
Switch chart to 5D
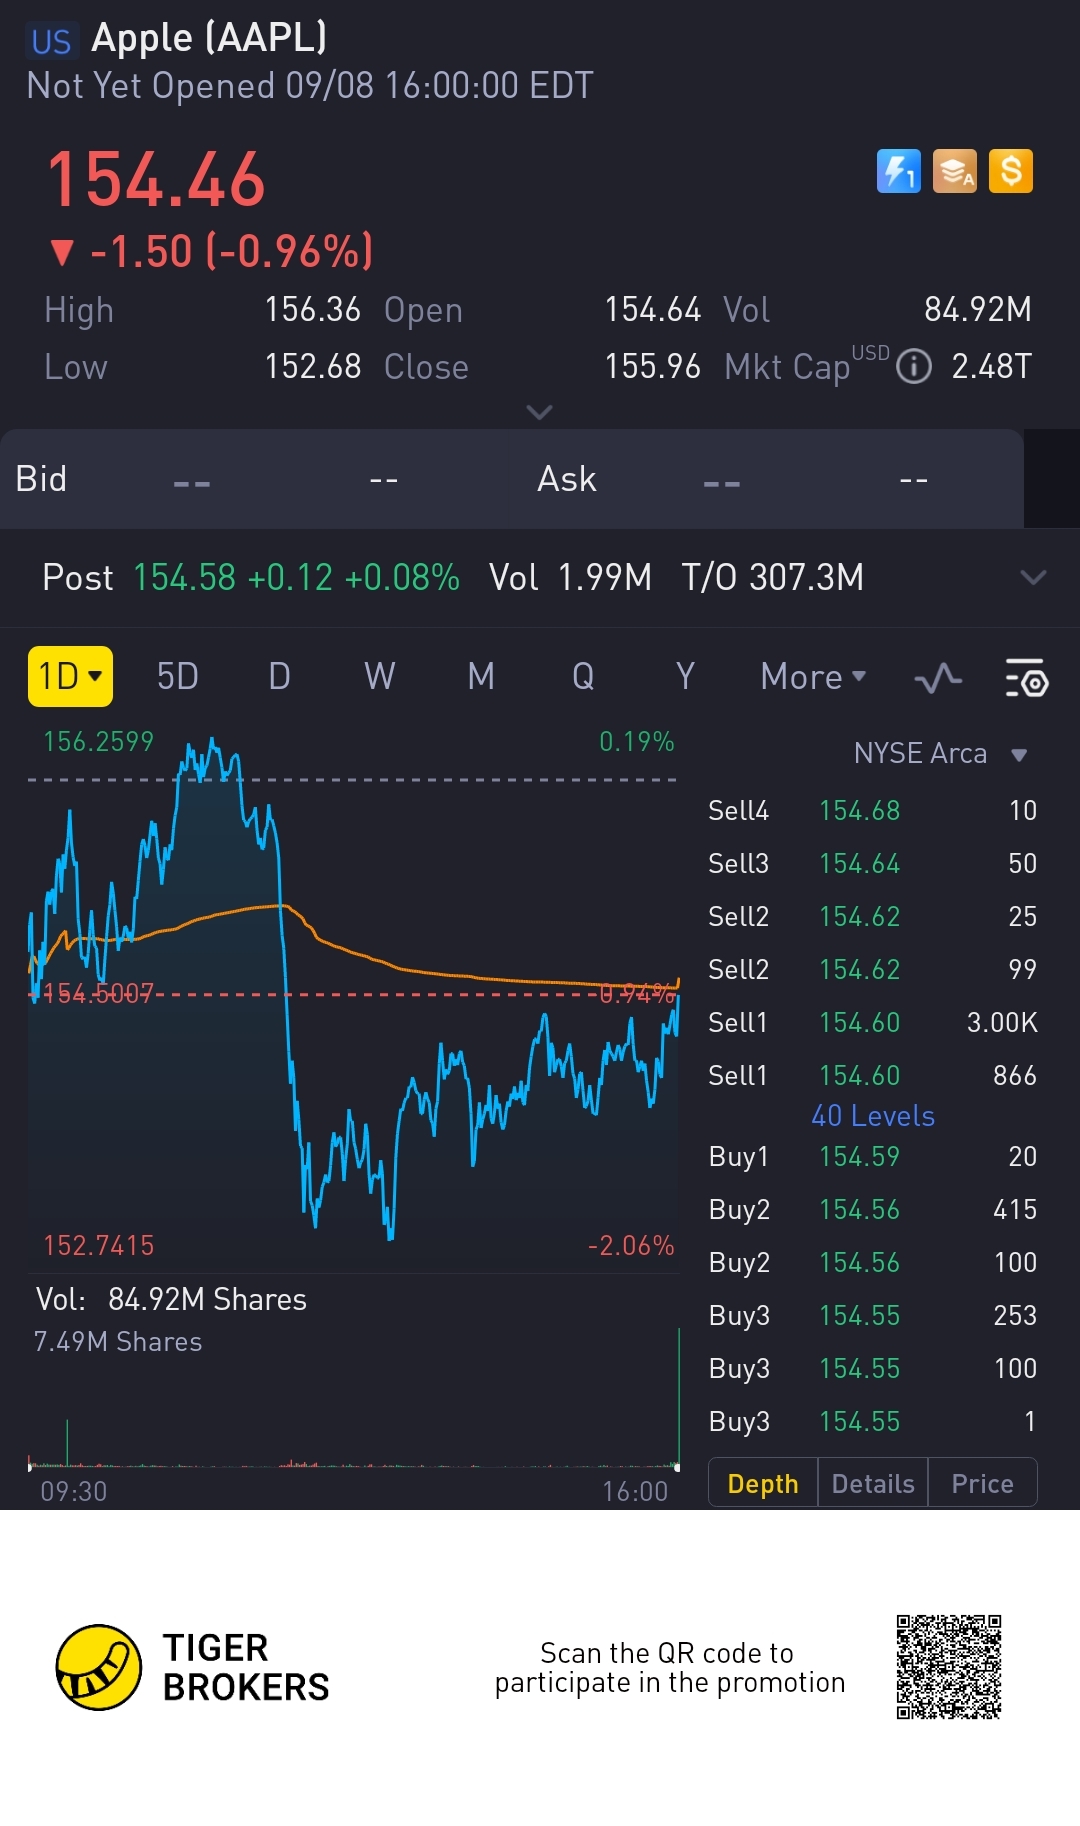point(178,677)
